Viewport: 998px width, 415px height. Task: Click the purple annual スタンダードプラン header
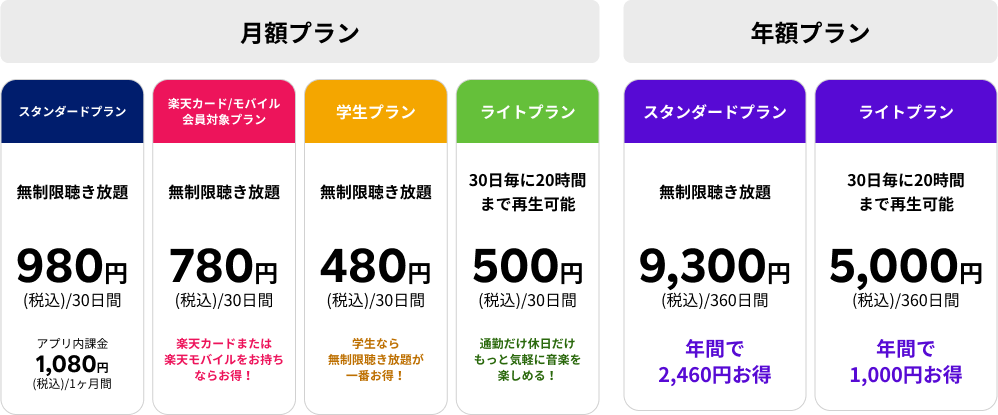click(x=715, y=111)
